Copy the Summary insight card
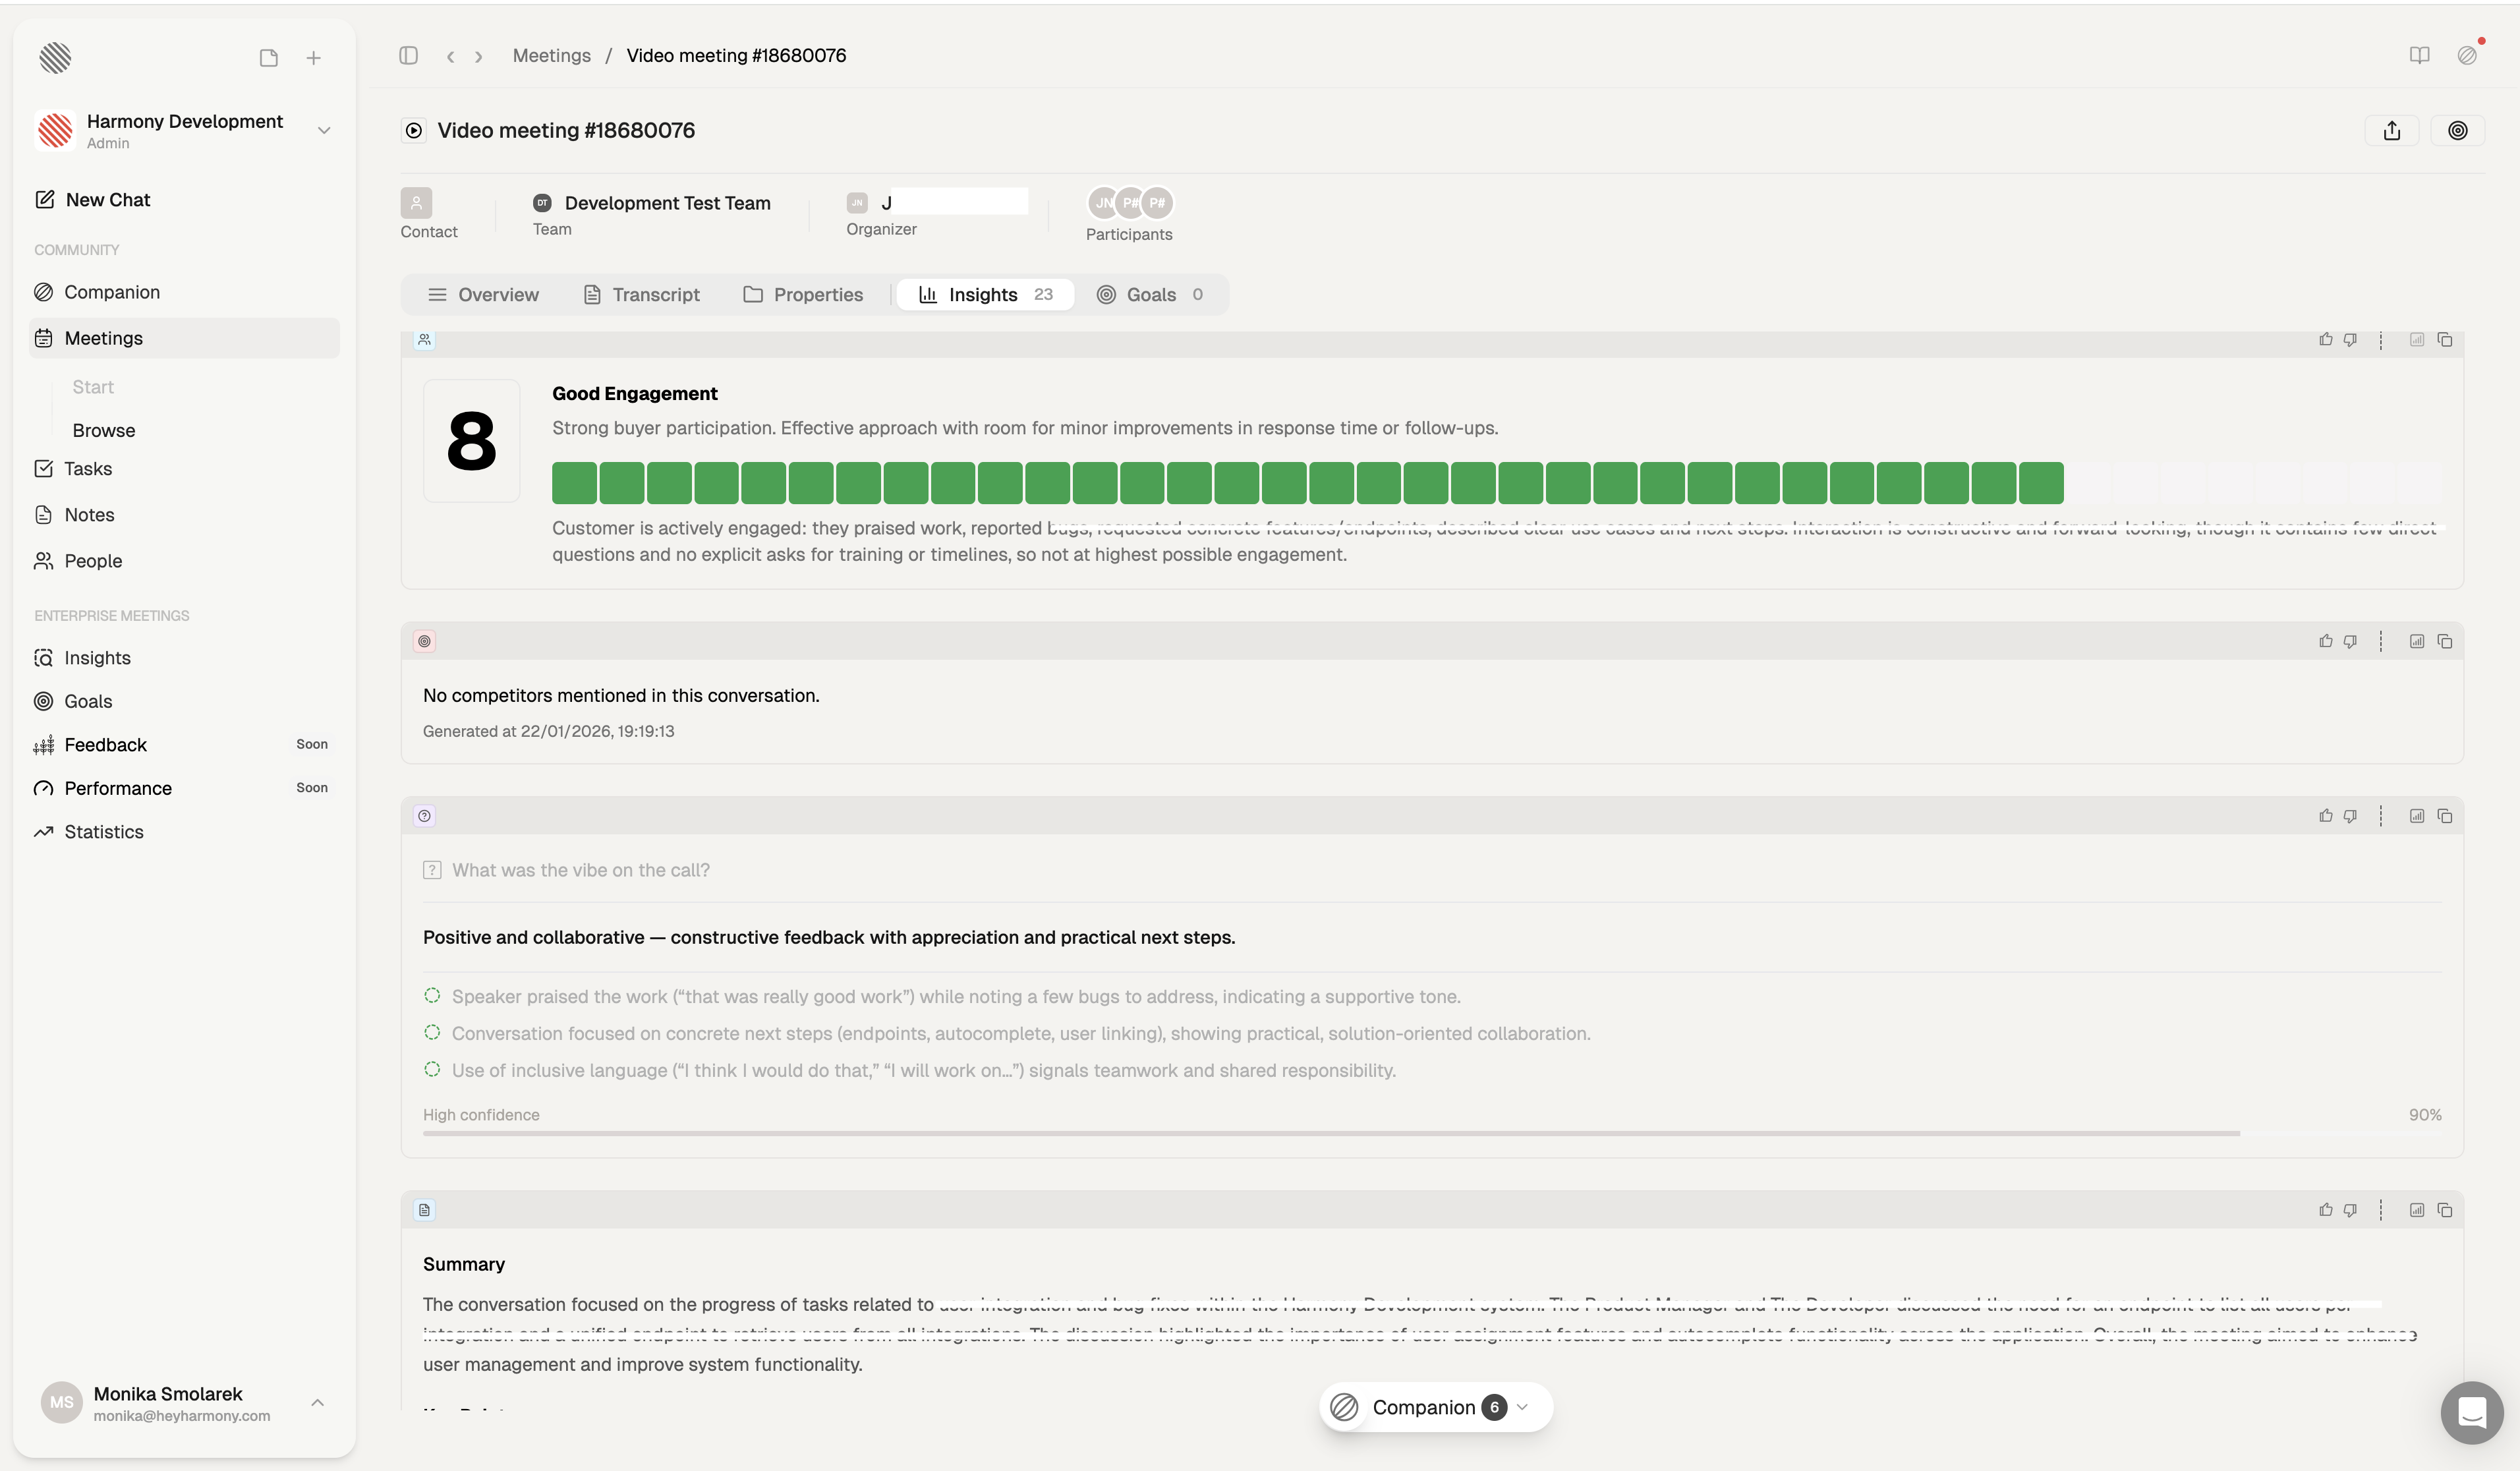This screenshot has height=1471, width=2520. pos(2444,1210)
